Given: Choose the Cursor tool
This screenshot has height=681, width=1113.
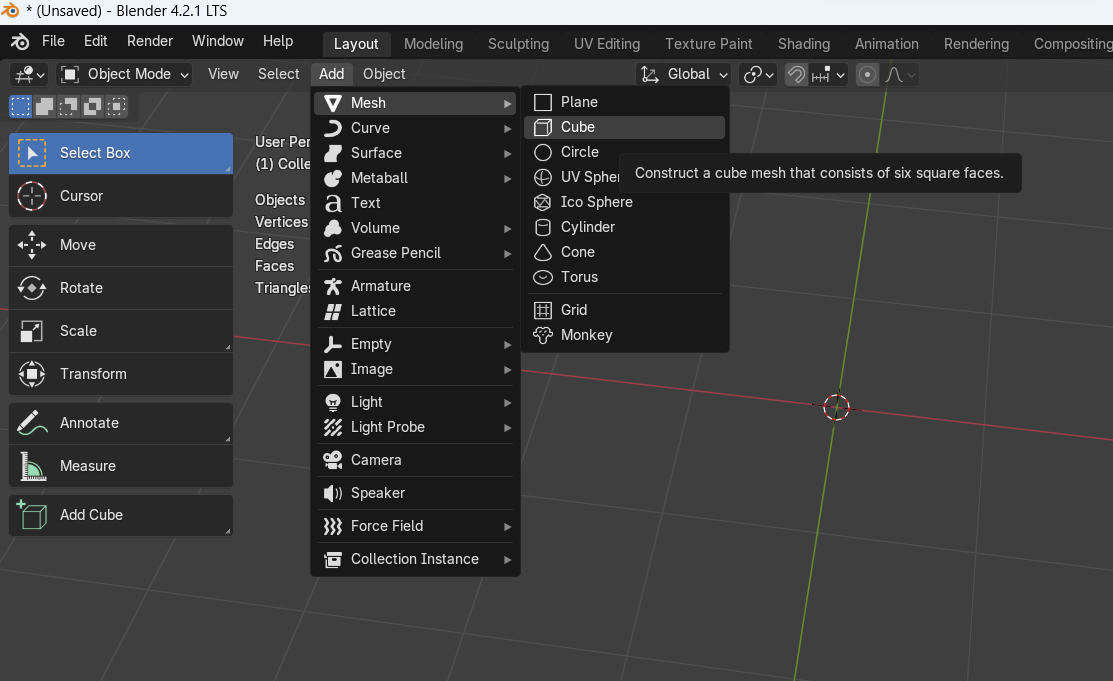Looking at the screenshot, I should pos(121,196).
